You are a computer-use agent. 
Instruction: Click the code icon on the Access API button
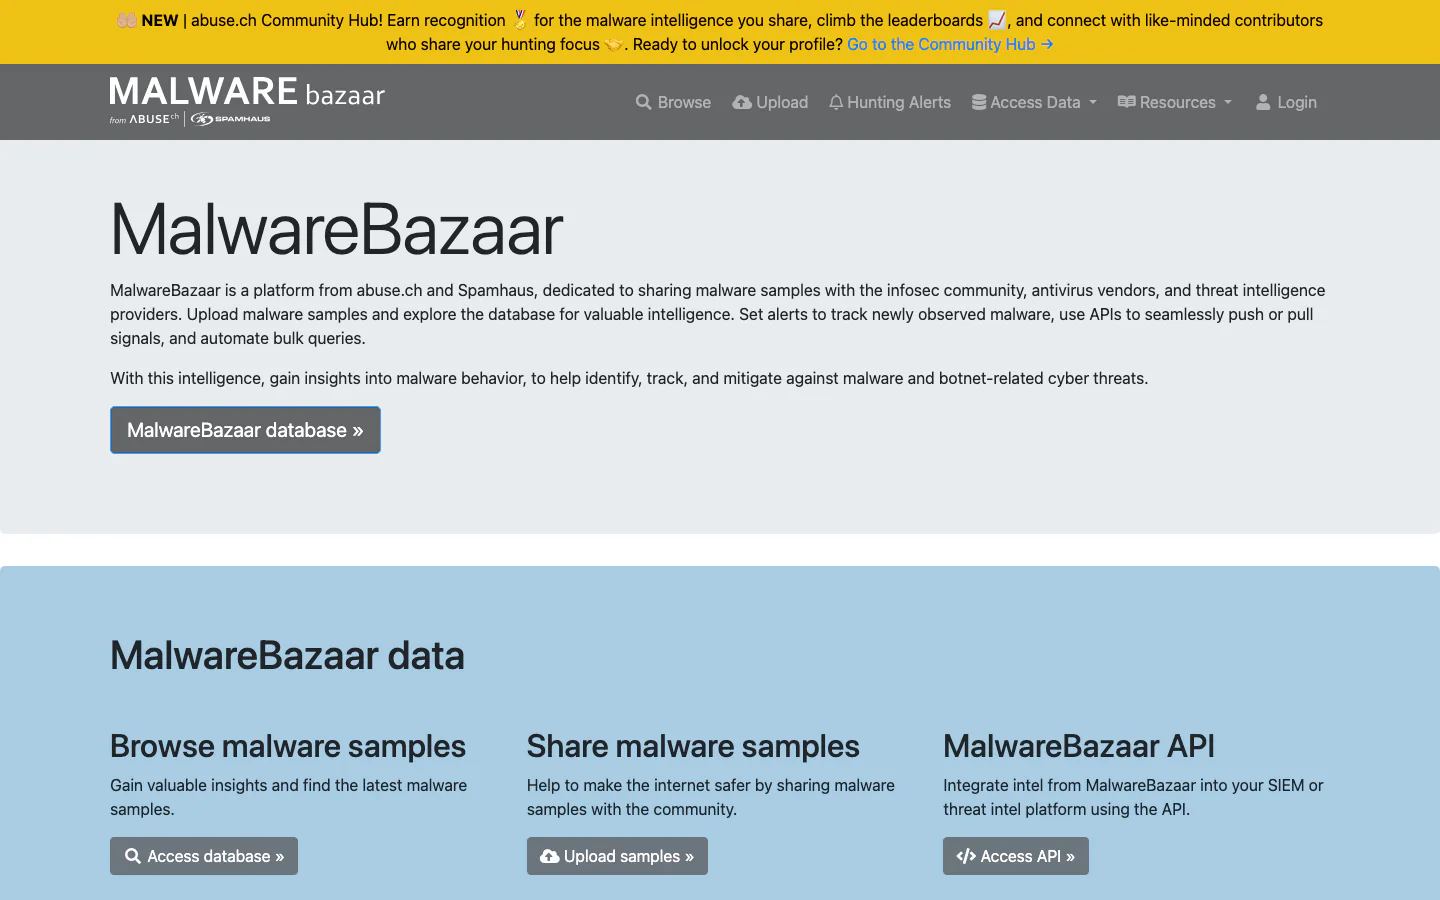coord(966,856)
